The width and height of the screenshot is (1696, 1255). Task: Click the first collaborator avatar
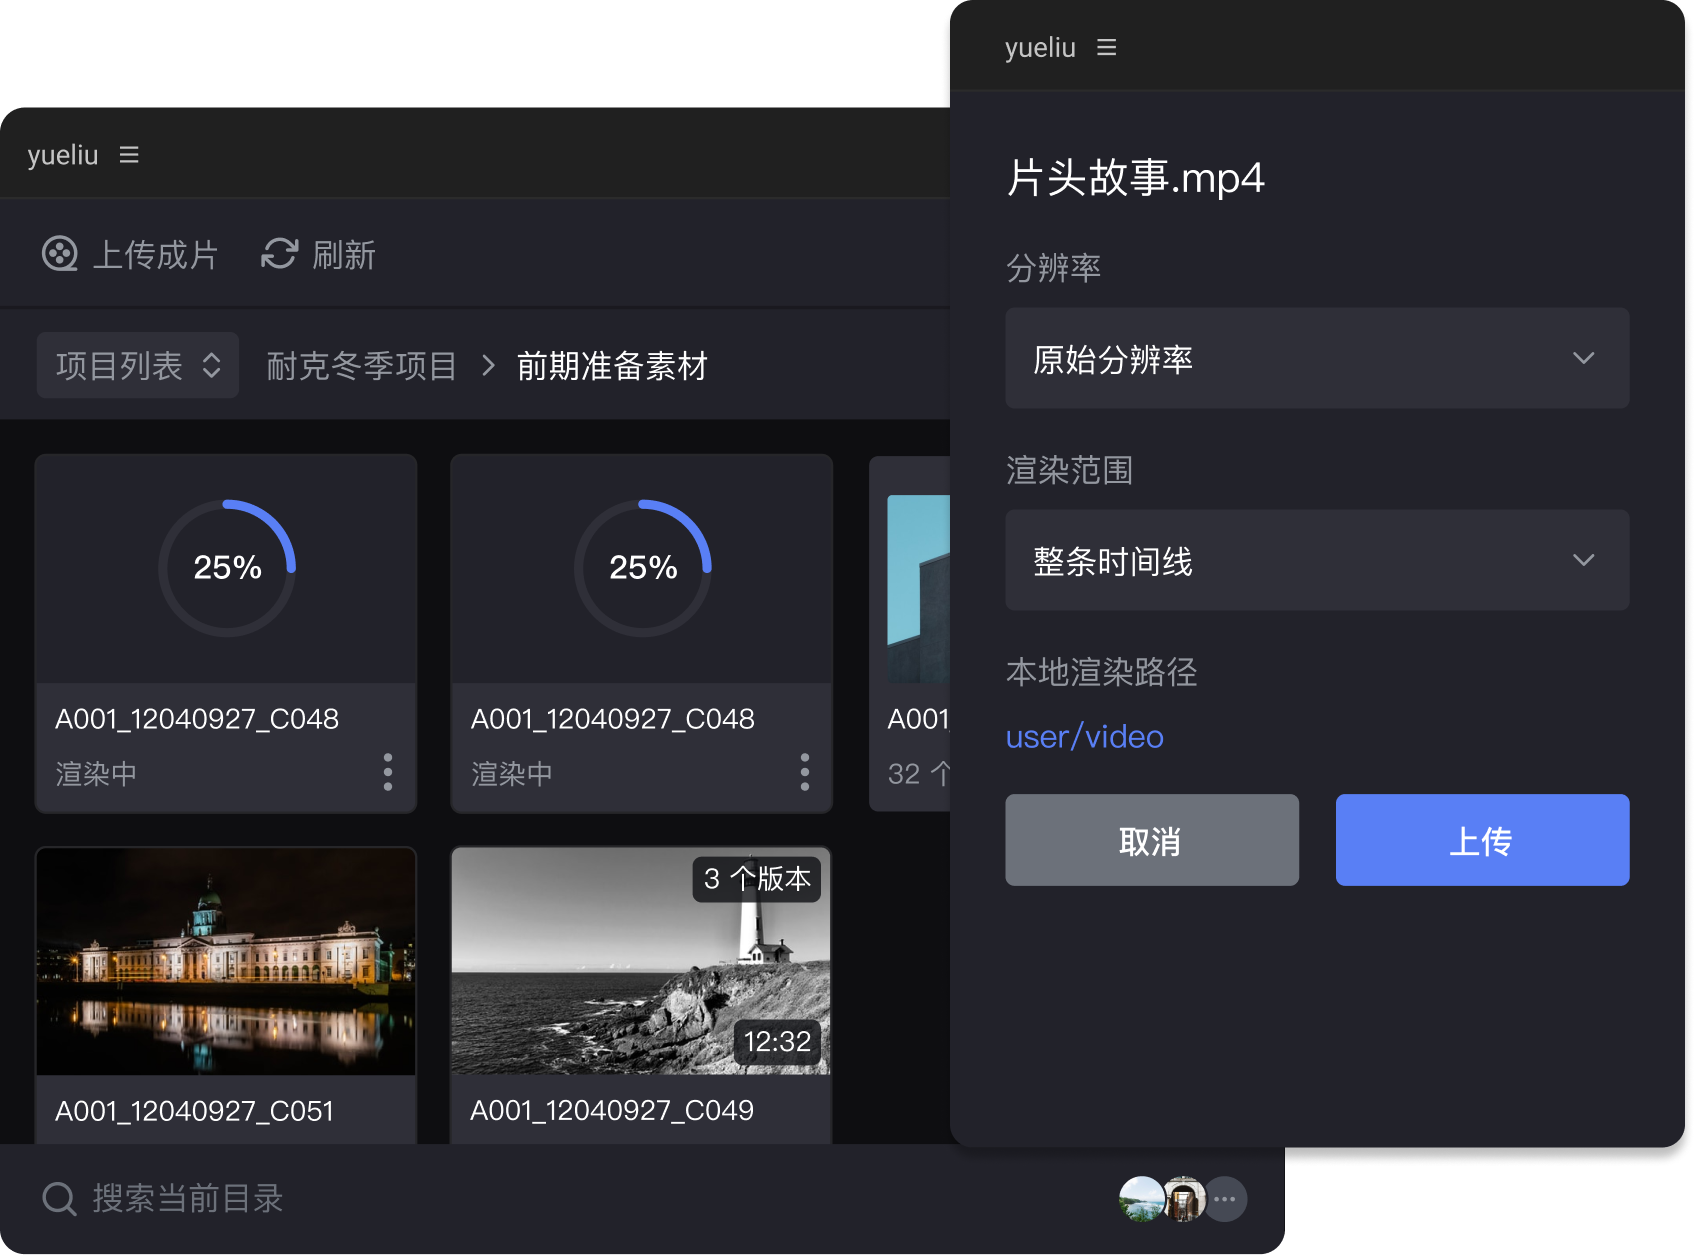[1141, 1199]
